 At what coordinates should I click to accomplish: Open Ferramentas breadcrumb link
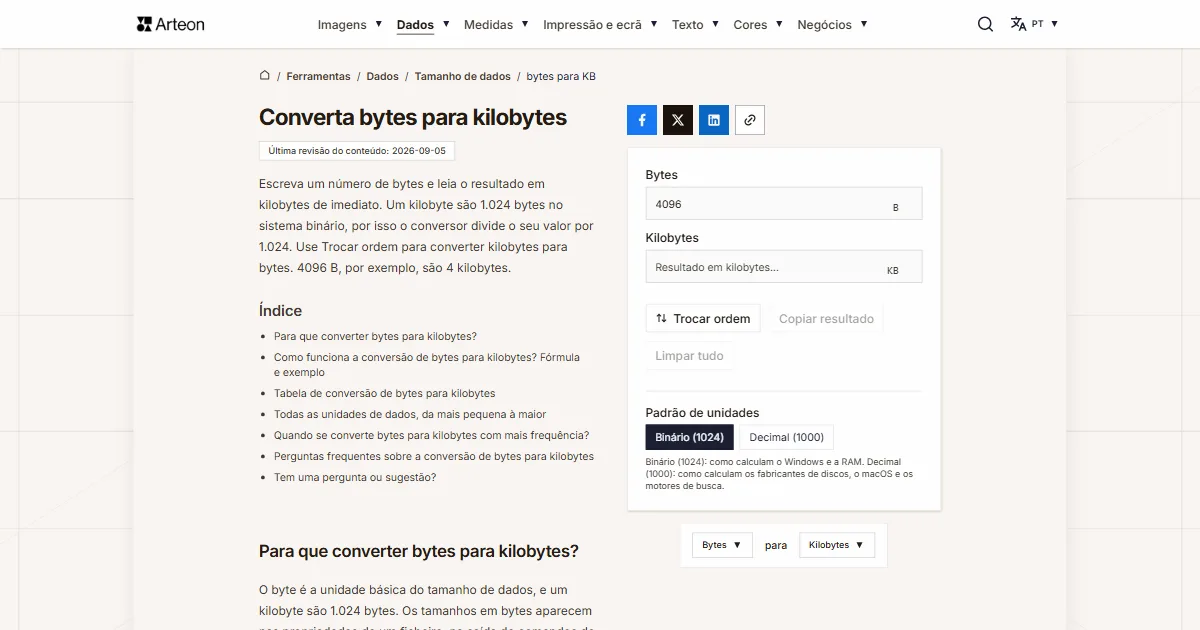[318, 76]
